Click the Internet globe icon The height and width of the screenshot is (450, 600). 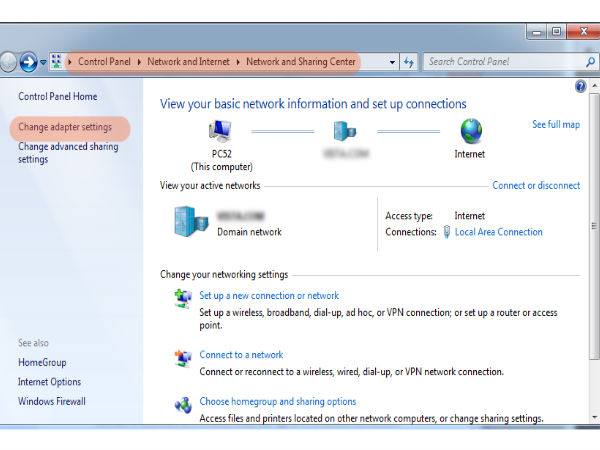click(x=470, y=131)
